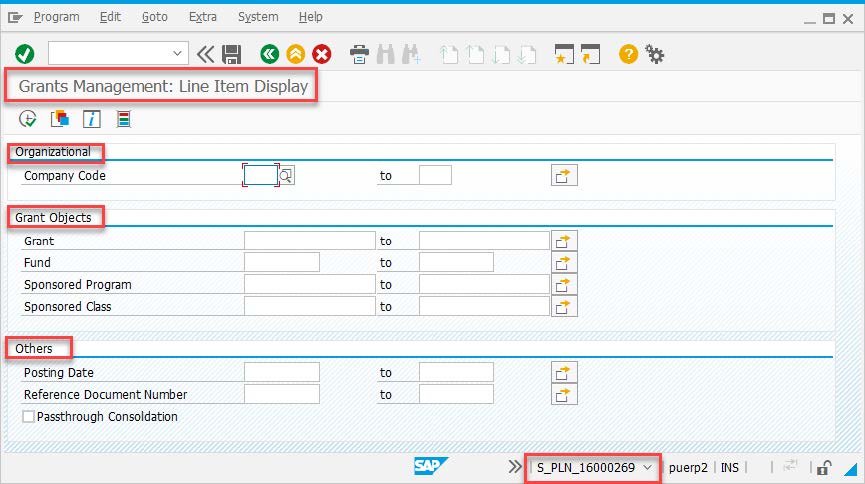The image size is (865, 484).
Task: Click the INS insert mode indicator
Action: [729, 467]
